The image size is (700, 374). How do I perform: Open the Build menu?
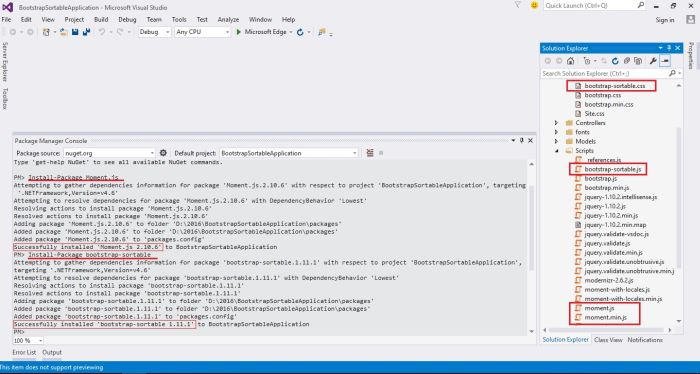(x=101, y=20)
